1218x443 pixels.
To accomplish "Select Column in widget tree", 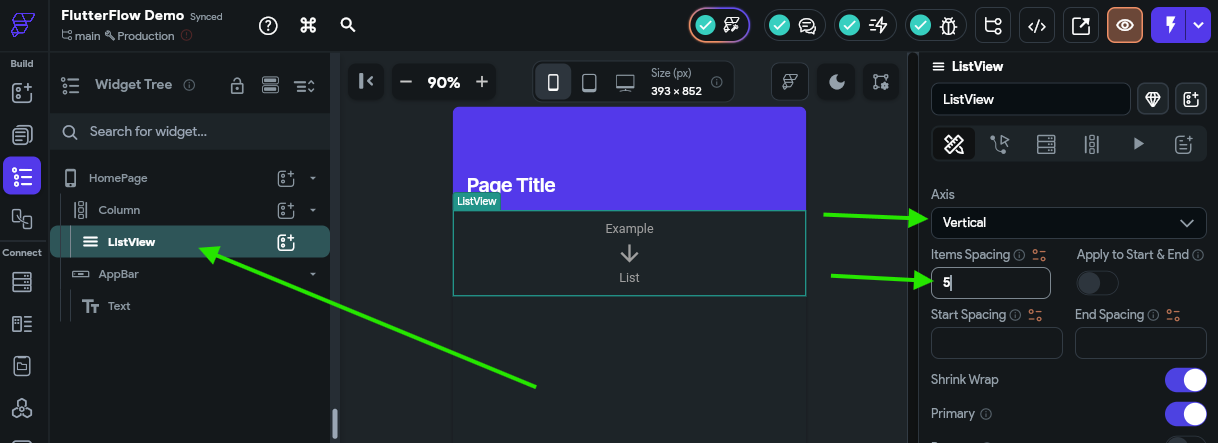I will click(119, 210).
